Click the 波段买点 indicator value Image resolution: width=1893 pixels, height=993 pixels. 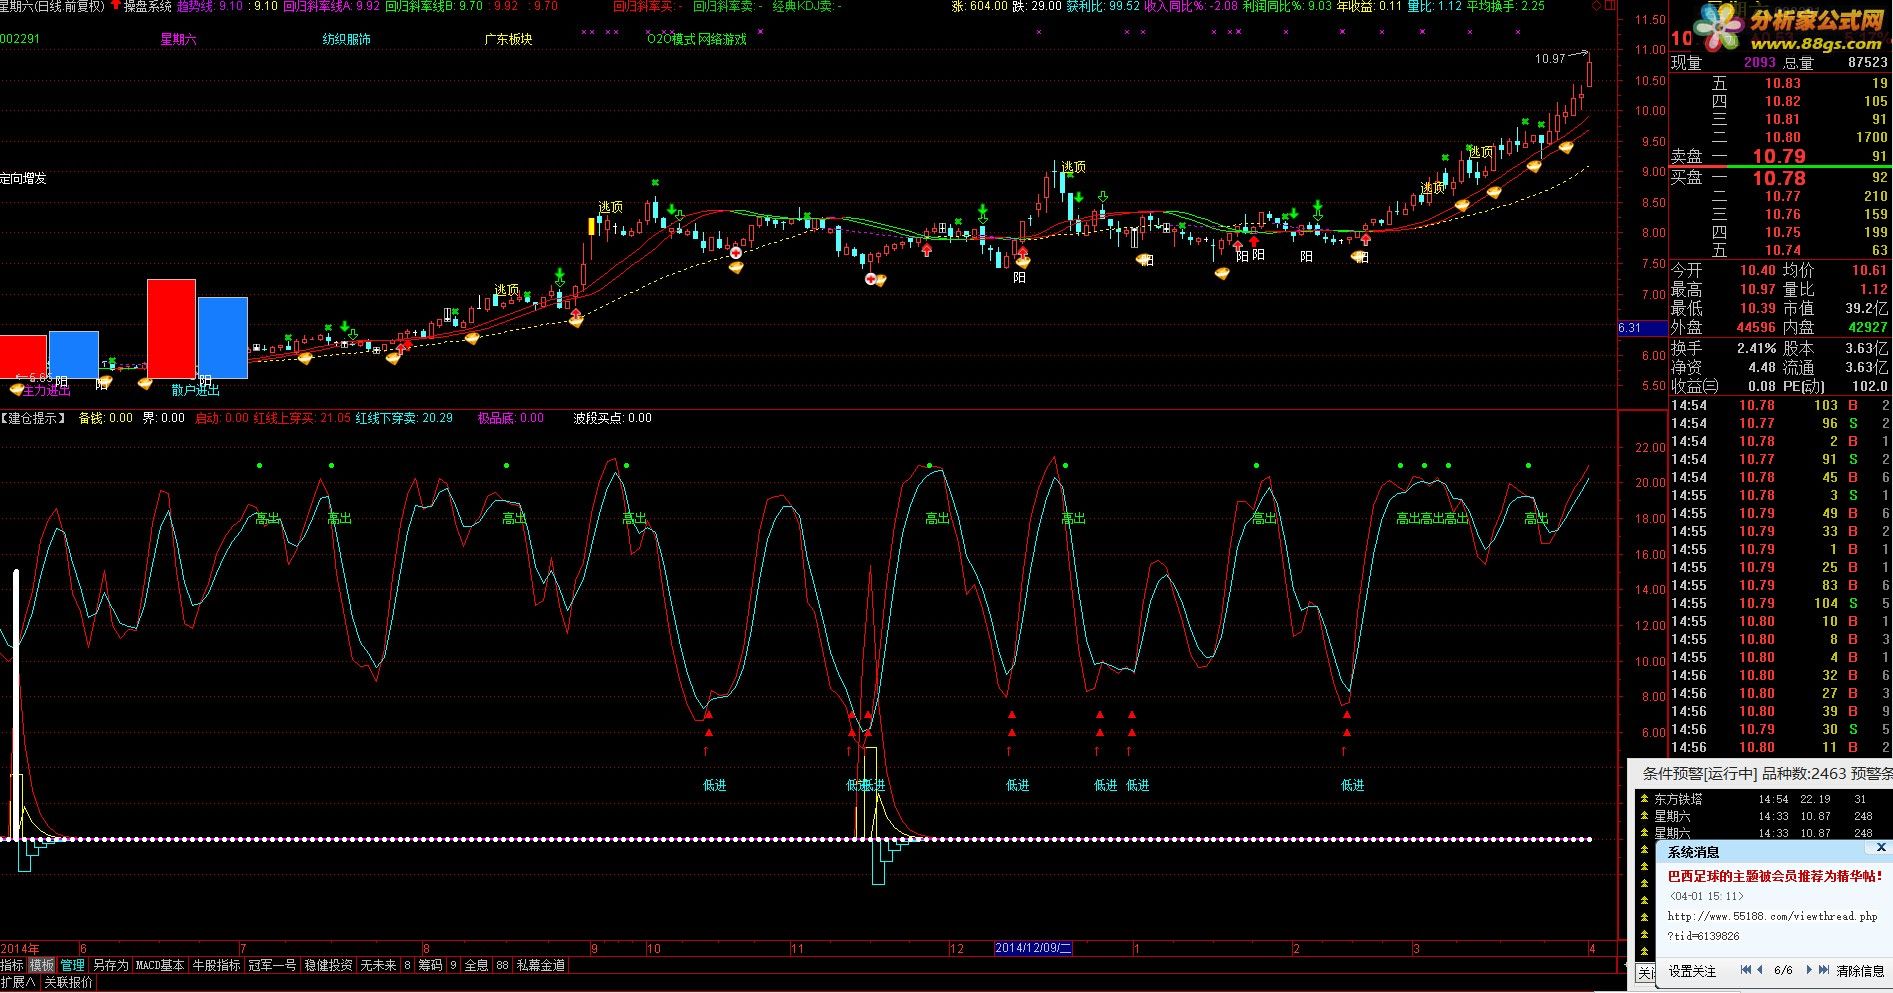(612, 418)
